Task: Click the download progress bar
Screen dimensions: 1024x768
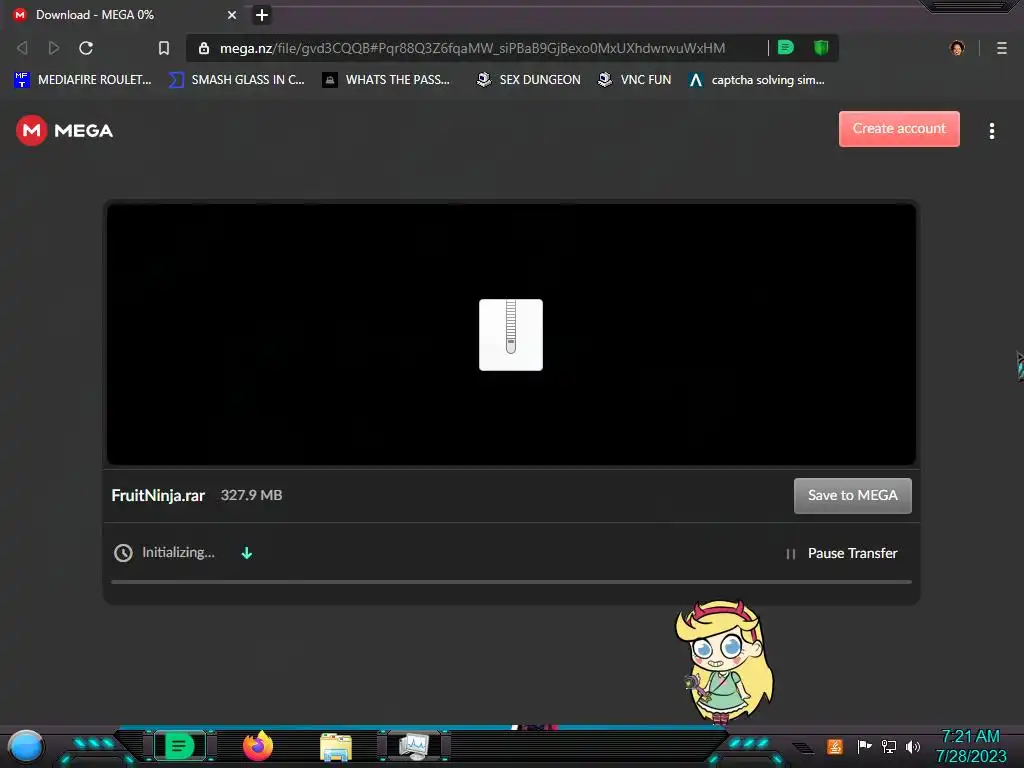Action: coord(511,581)
